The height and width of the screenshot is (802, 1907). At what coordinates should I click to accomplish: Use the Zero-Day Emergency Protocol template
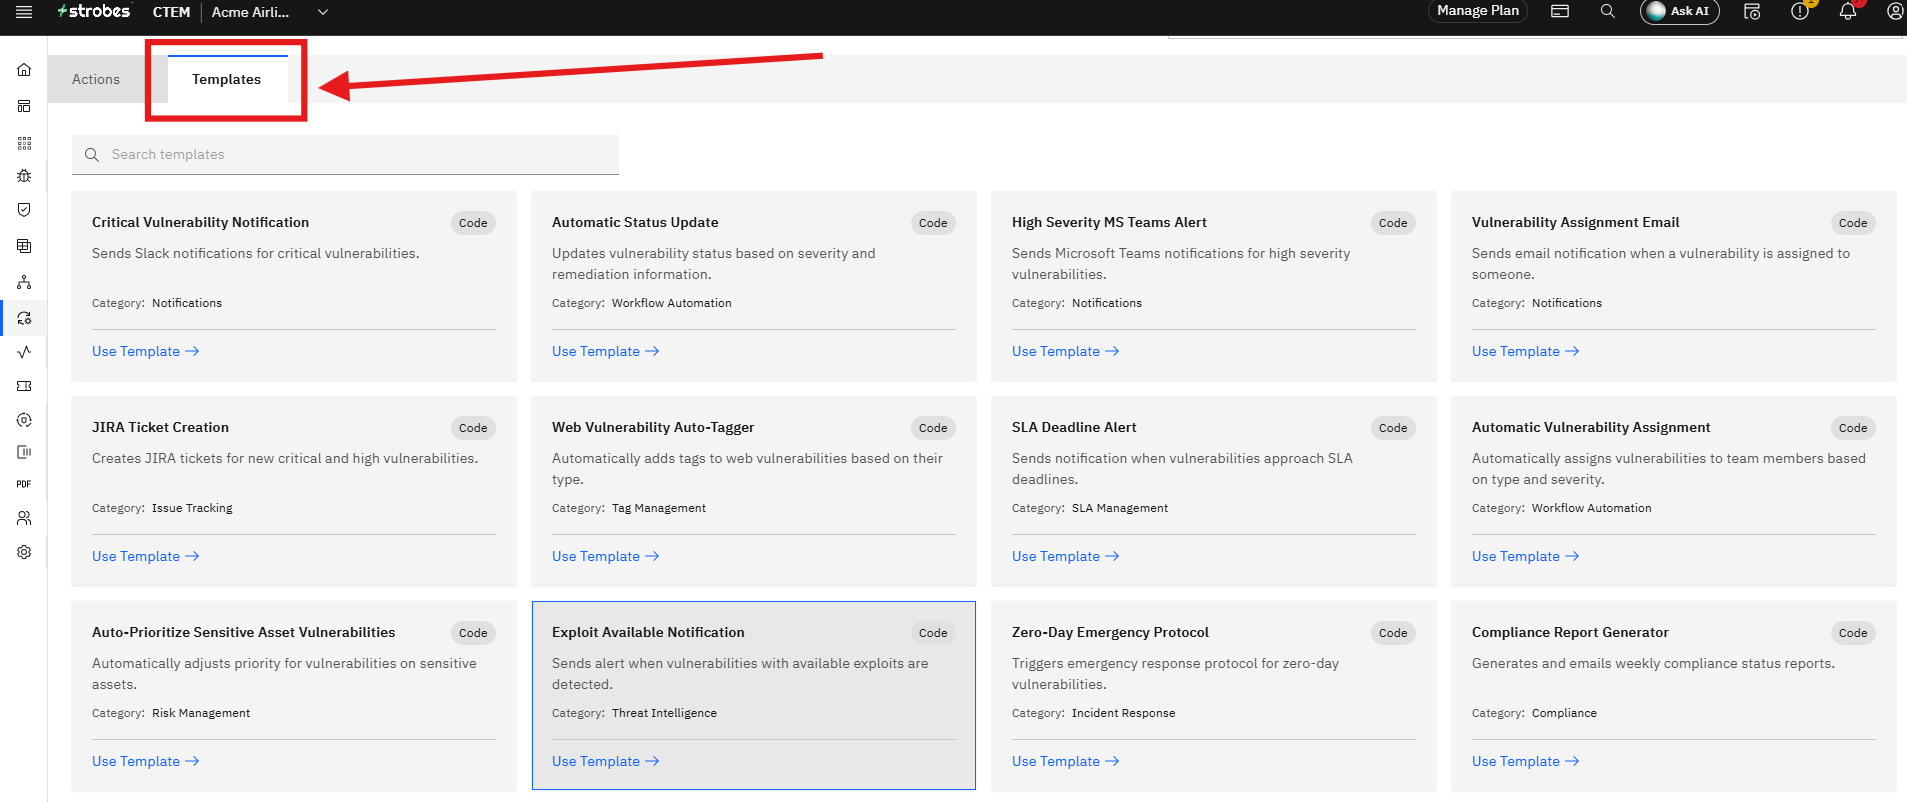(1066, 761)
